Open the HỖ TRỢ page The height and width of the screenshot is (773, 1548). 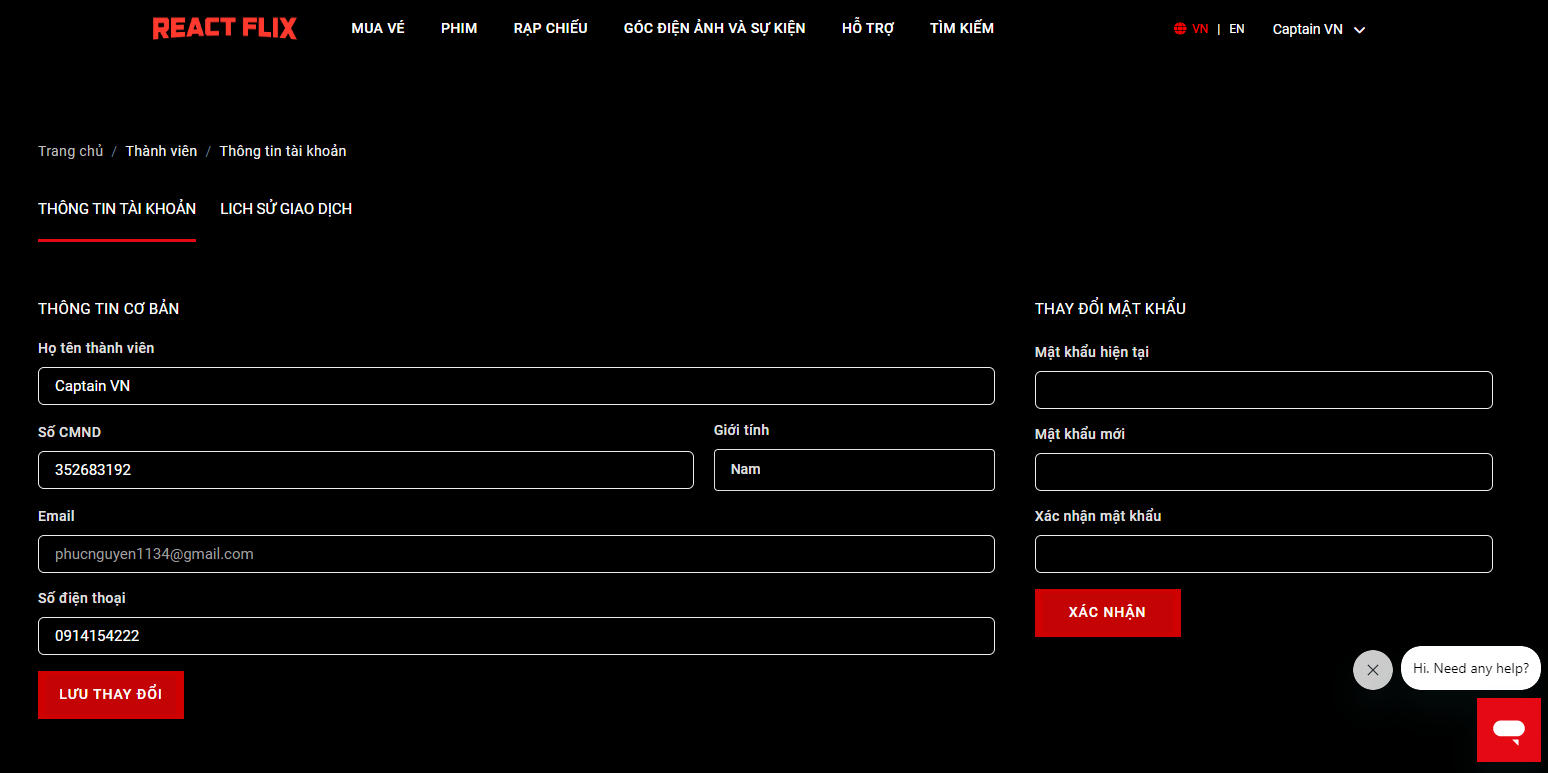click(x=867, y=28)
